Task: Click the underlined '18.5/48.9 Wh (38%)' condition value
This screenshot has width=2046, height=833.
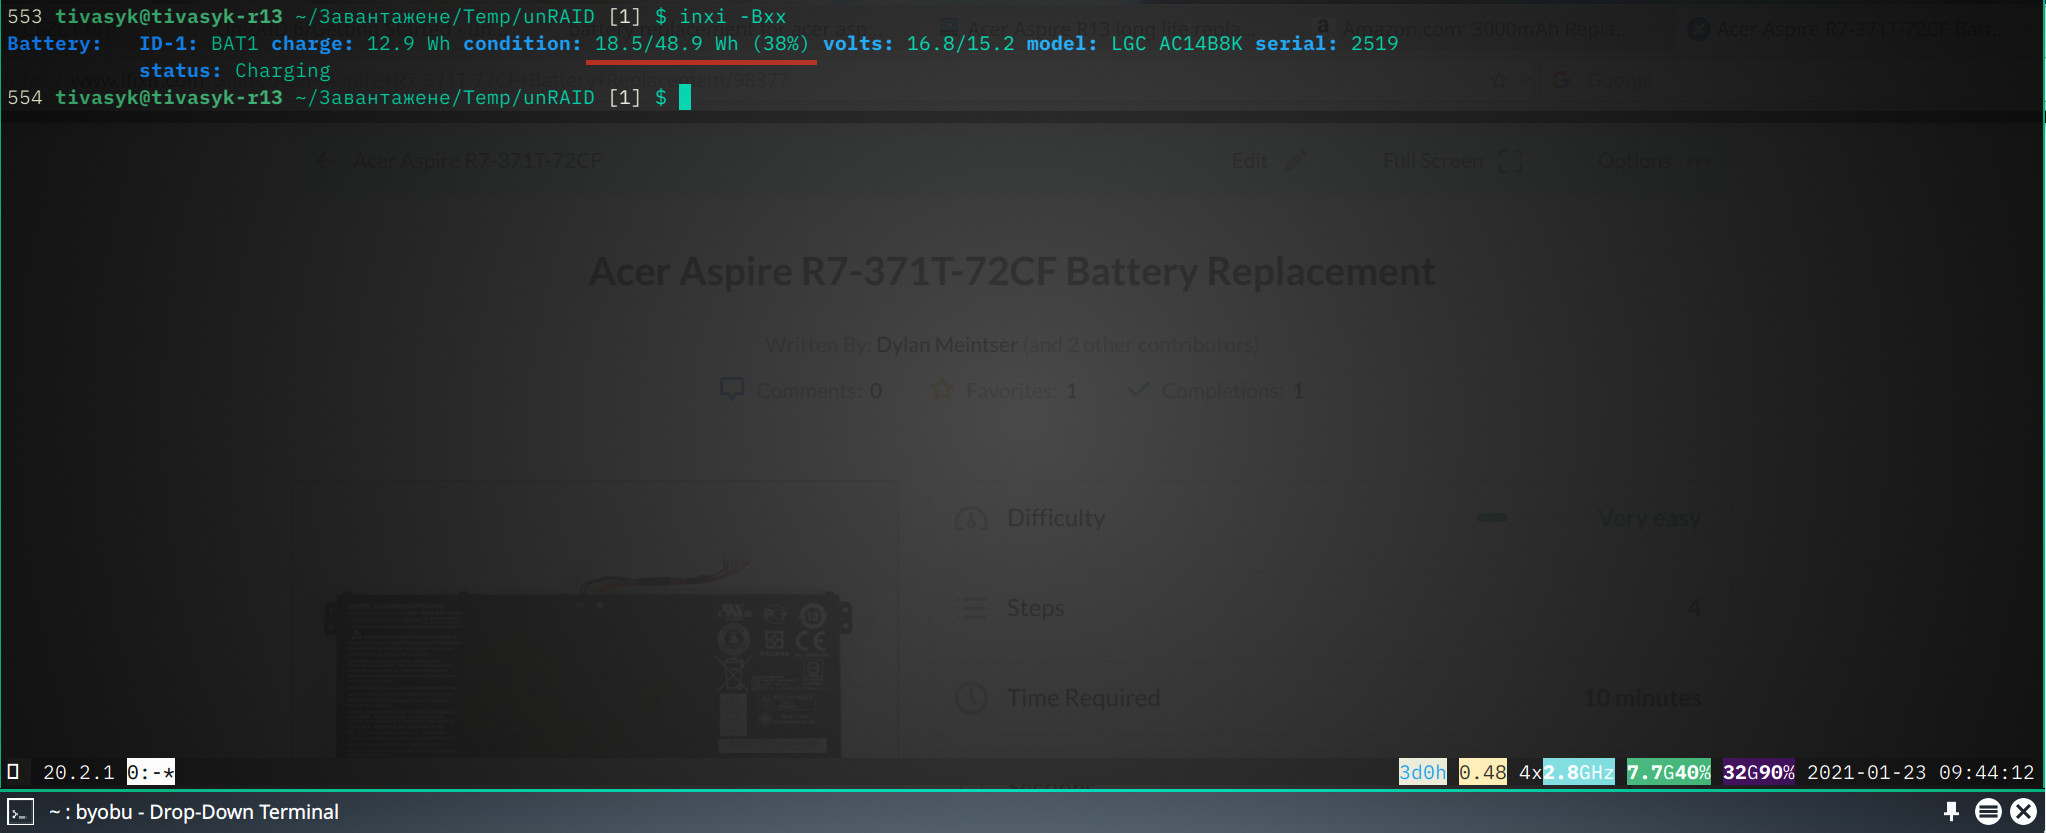Action: pos(701,44)
